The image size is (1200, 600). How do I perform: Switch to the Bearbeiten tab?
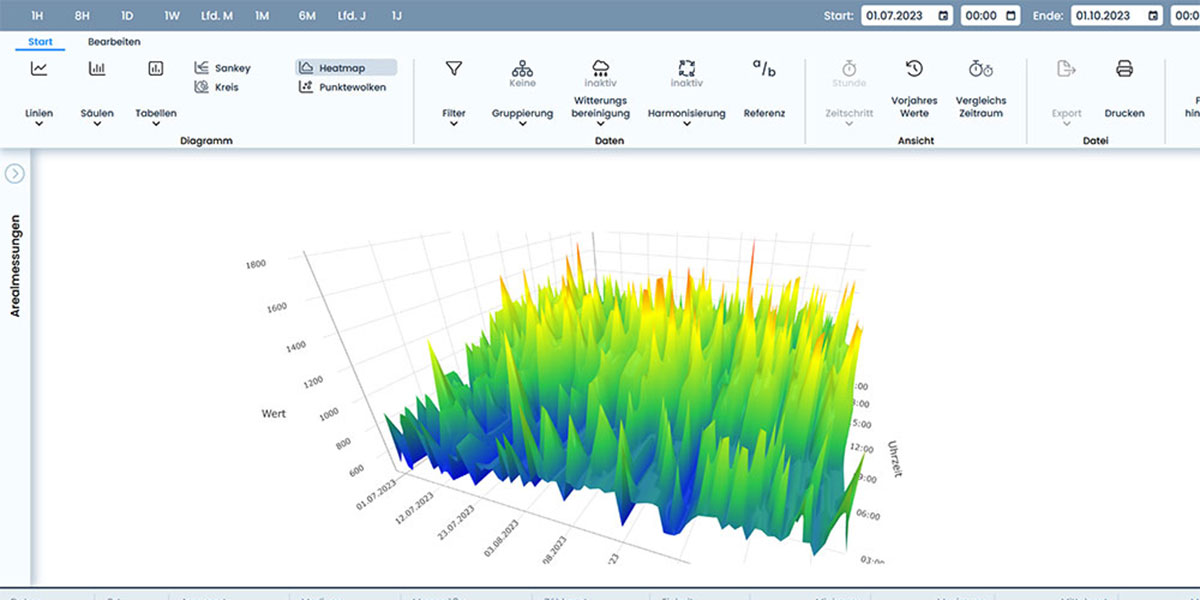click(114, 42)
